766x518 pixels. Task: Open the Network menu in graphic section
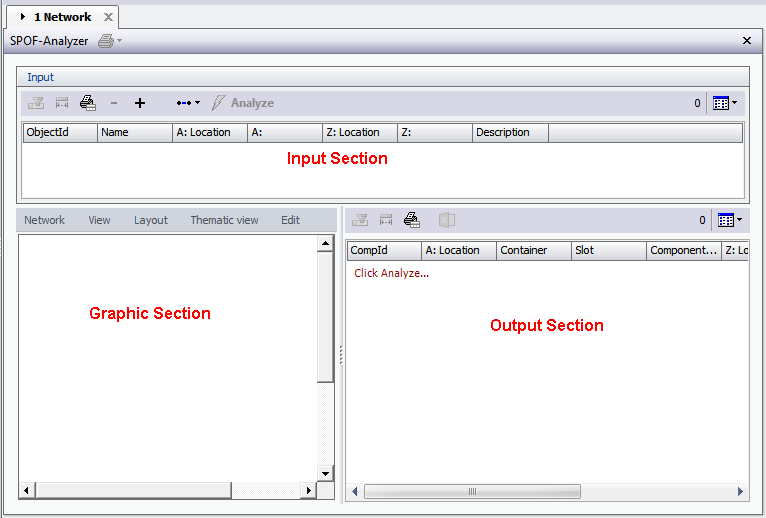[44, 220]
